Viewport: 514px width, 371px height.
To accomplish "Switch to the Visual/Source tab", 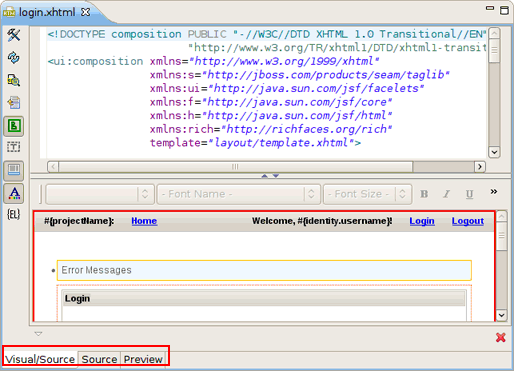I will click(x=40, y=359).
